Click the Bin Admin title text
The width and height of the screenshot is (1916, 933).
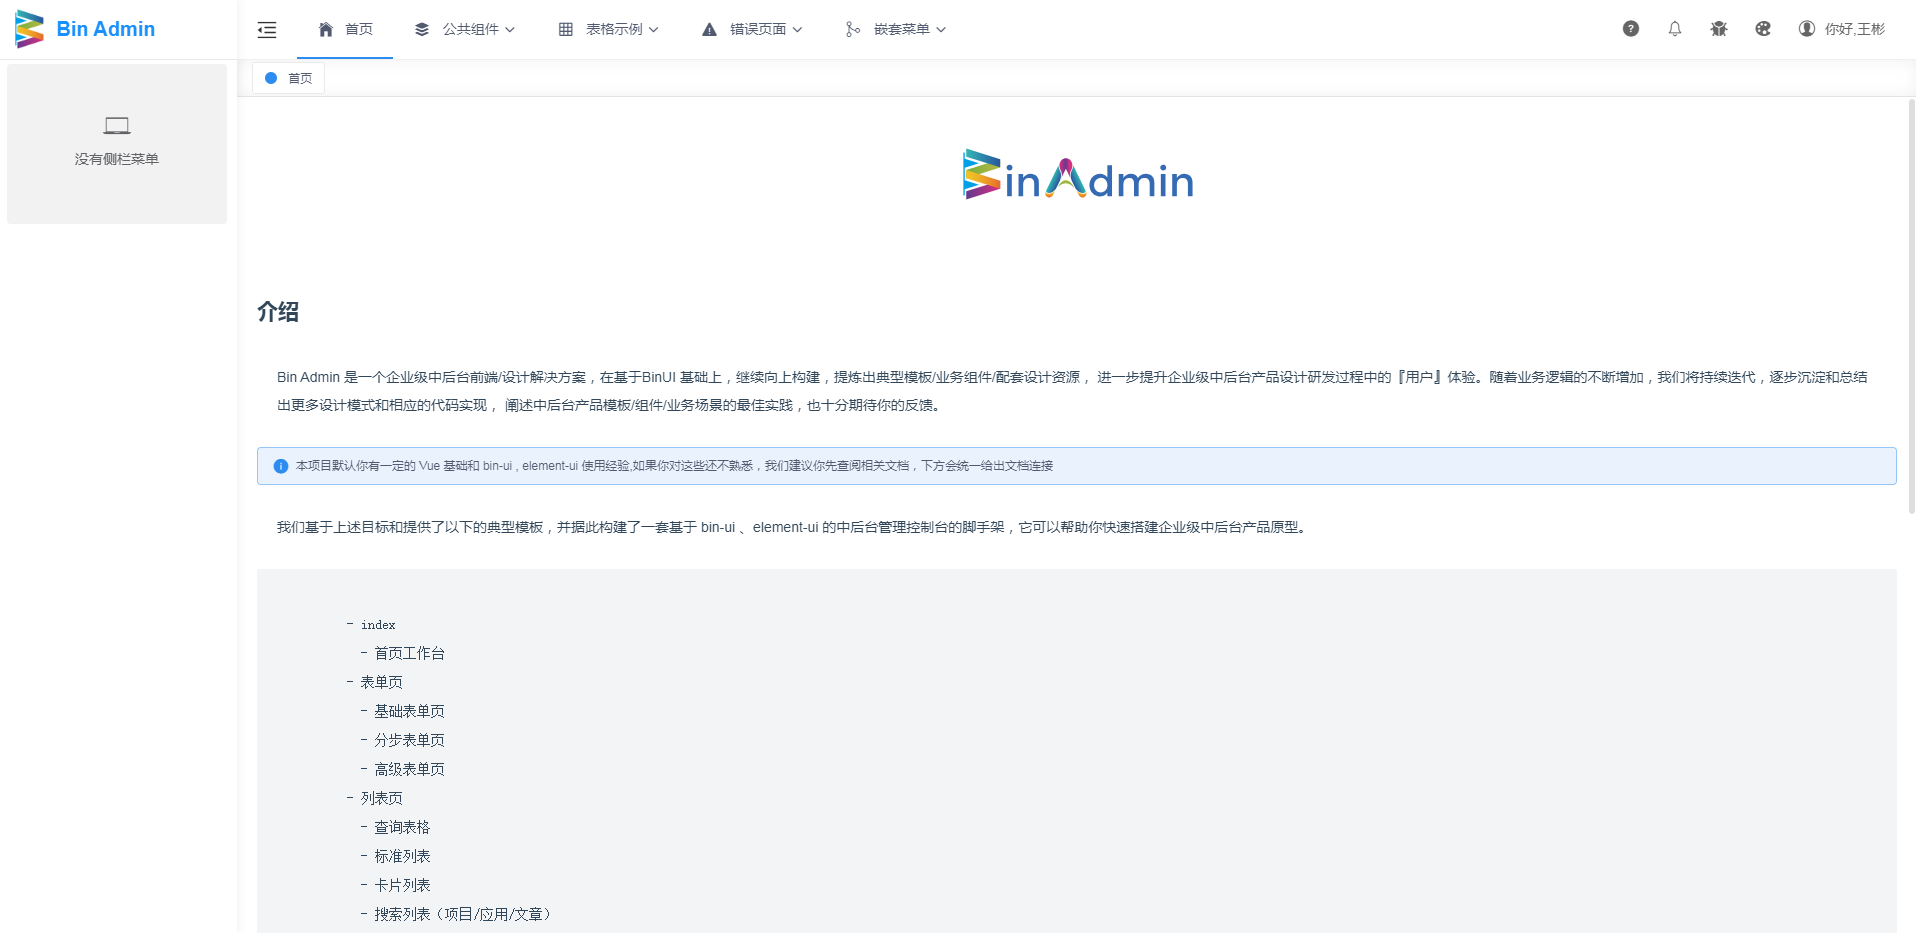(x=106, y=29)
